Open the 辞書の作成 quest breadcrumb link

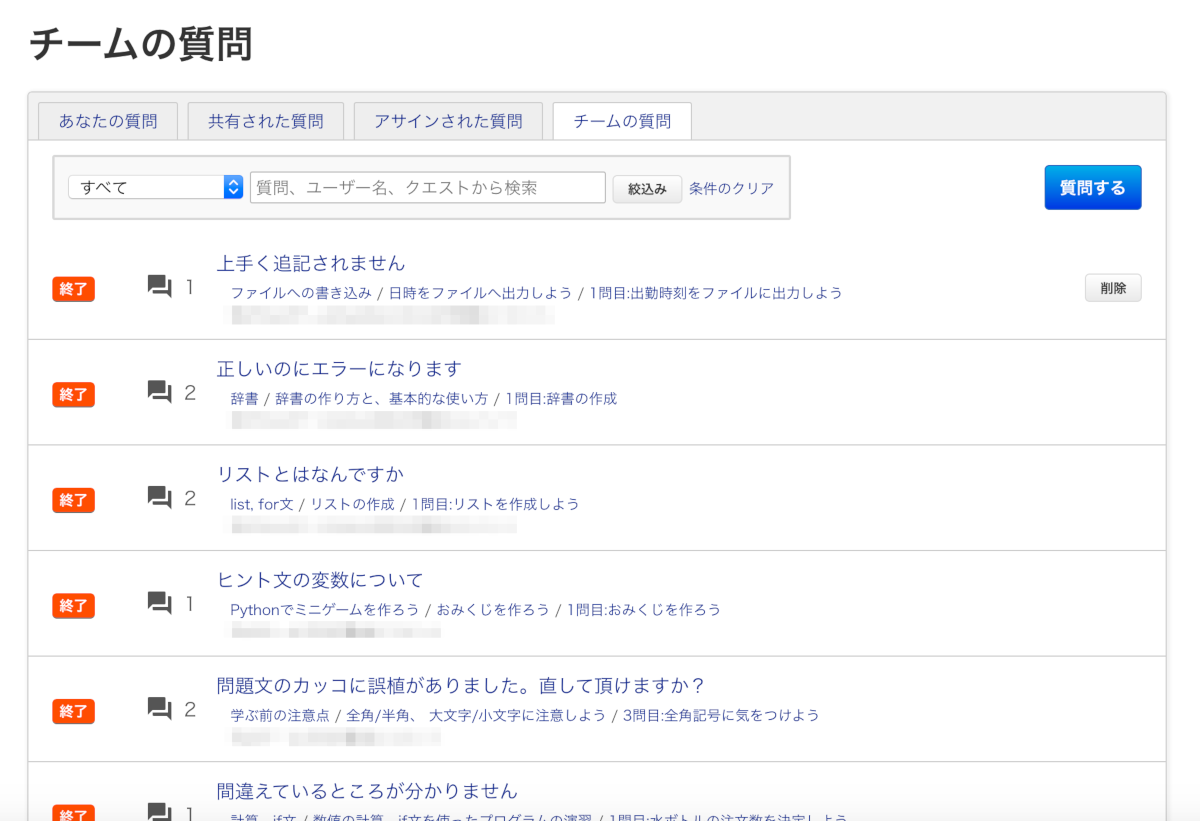click(x=561, y=398)
